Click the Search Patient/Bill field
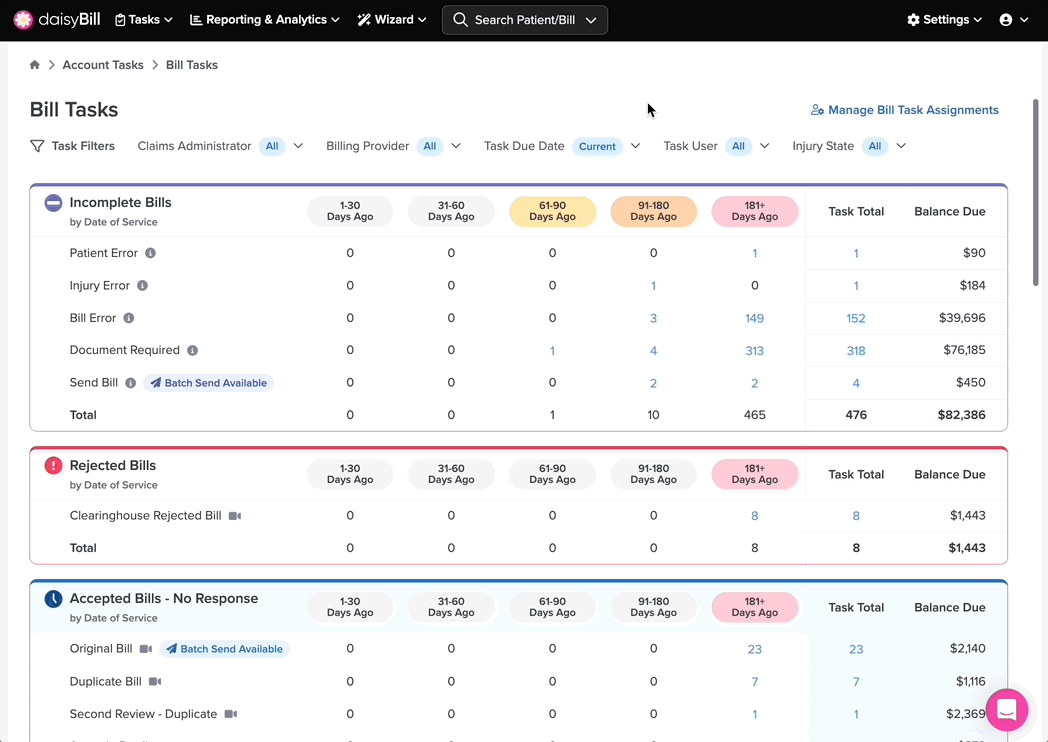The height and width of the screenshot is (742, 1048). (525, 20)
